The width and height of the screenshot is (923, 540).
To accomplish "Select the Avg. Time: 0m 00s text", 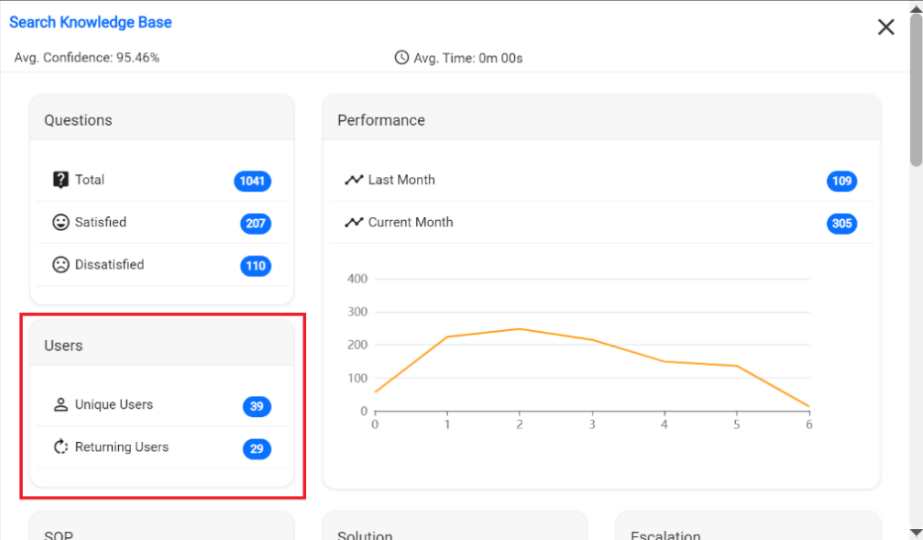I will click(x=468, y=58).
